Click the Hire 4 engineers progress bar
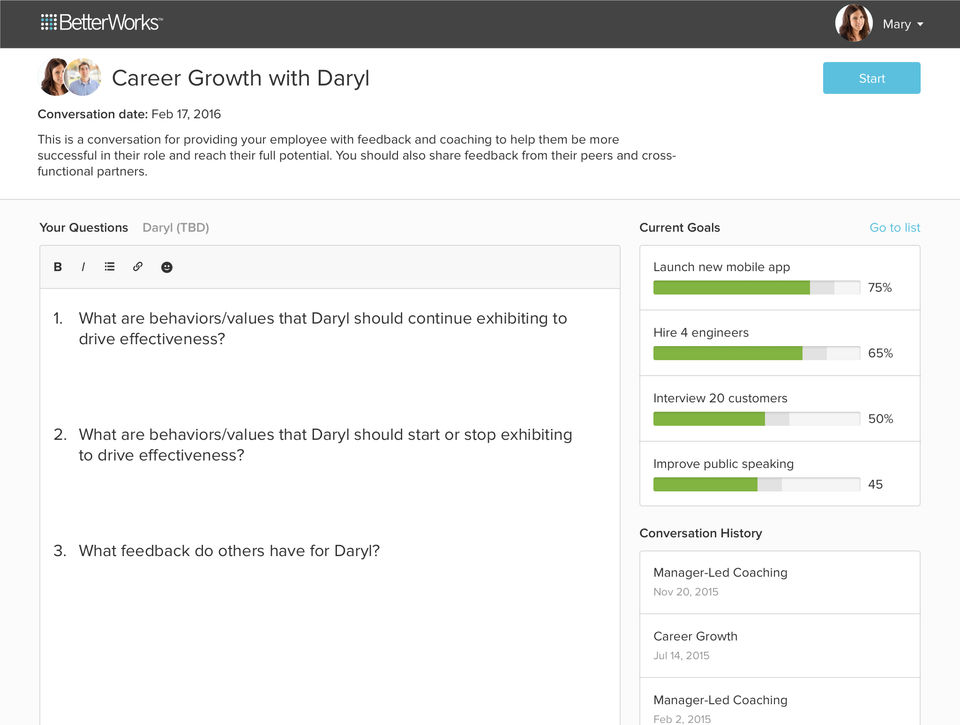 point(756,353)
